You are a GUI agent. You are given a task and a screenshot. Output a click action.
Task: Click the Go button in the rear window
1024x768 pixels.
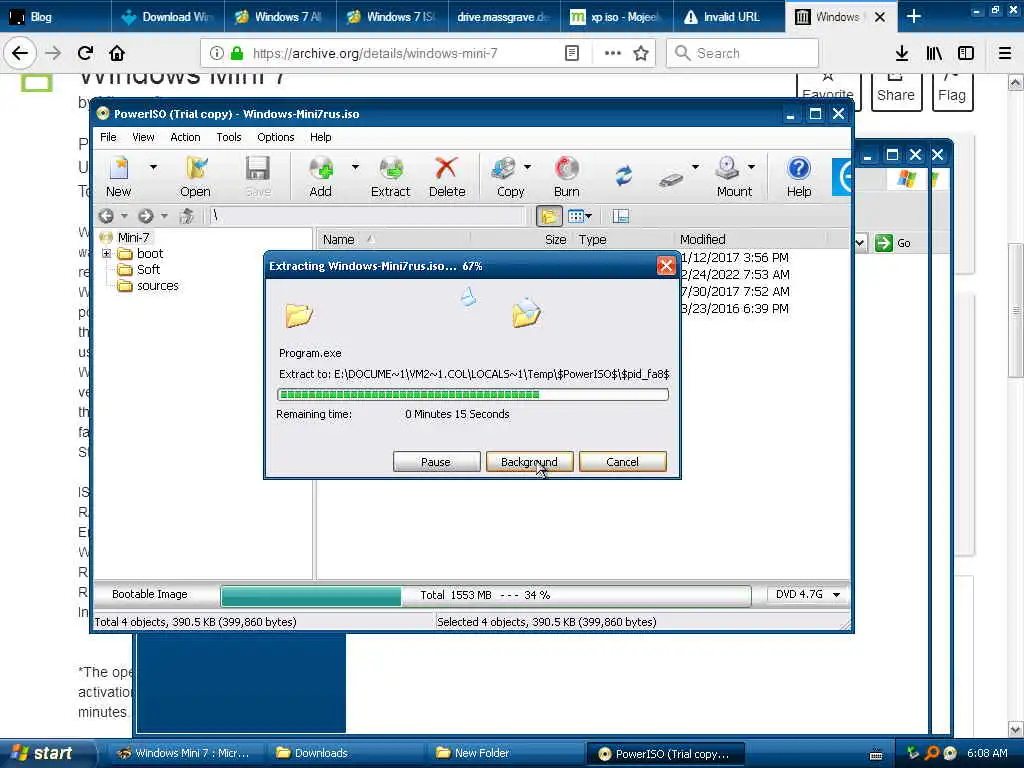(893, 243)
